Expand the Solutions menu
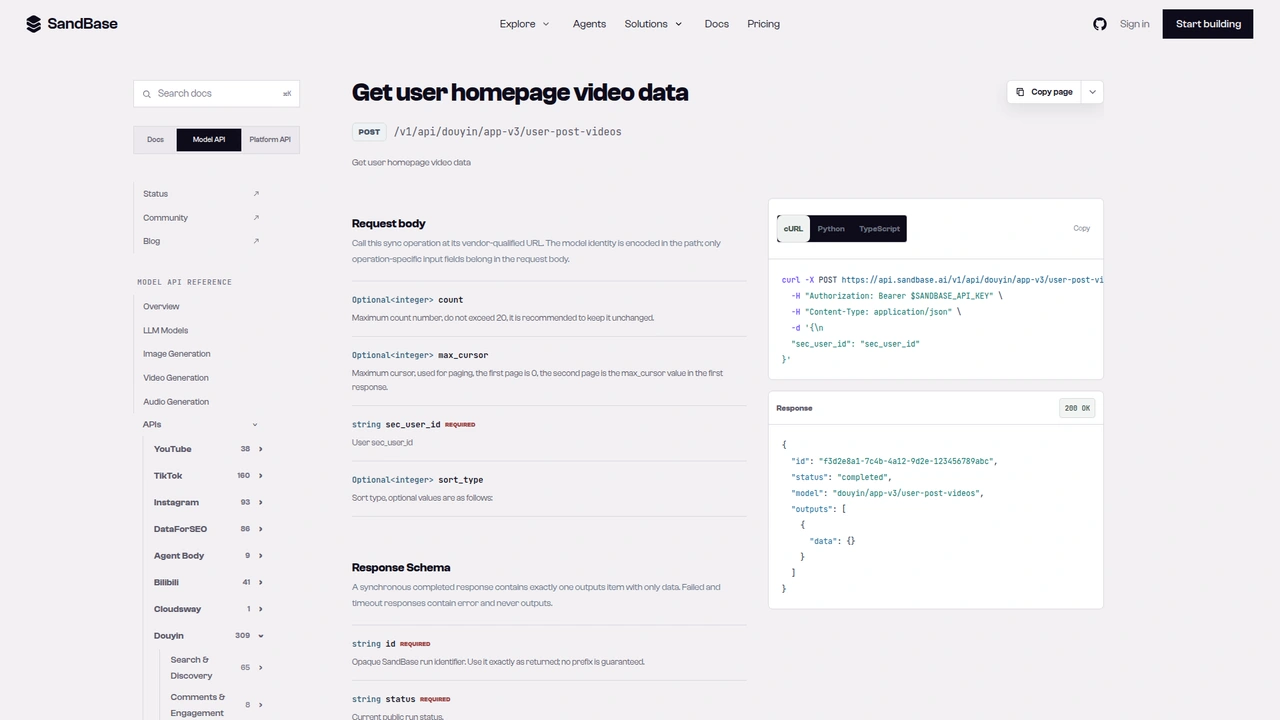Image resolution: width=1280 pixels, height=720 pixels. (654, 24)
